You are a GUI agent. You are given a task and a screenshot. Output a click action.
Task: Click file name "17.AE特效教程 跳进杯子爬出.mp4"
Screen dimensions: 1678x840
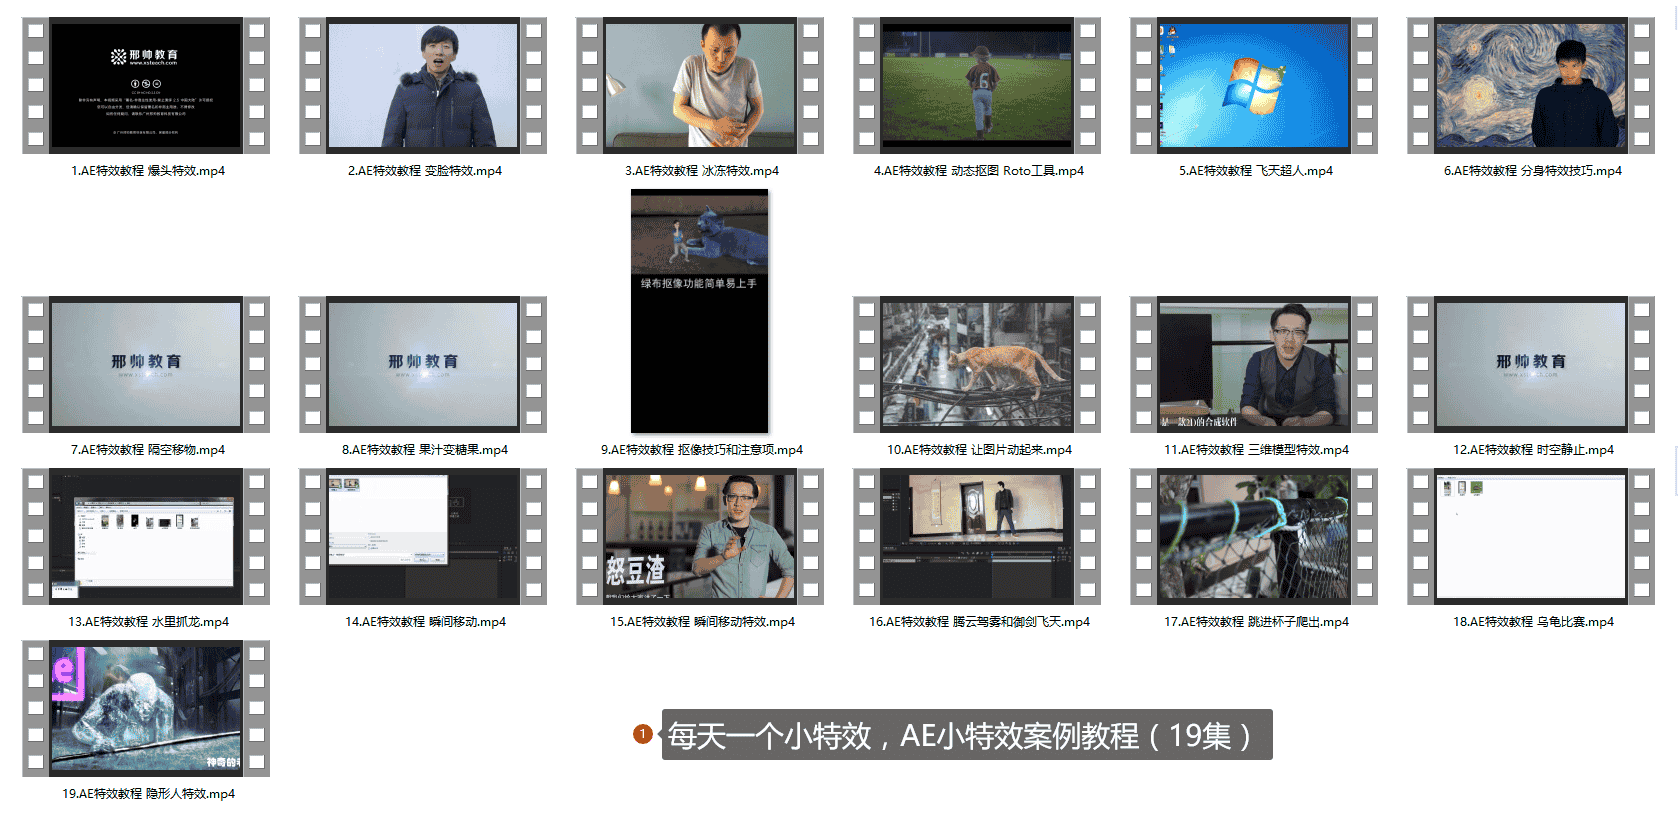[x=1256, y=622]
